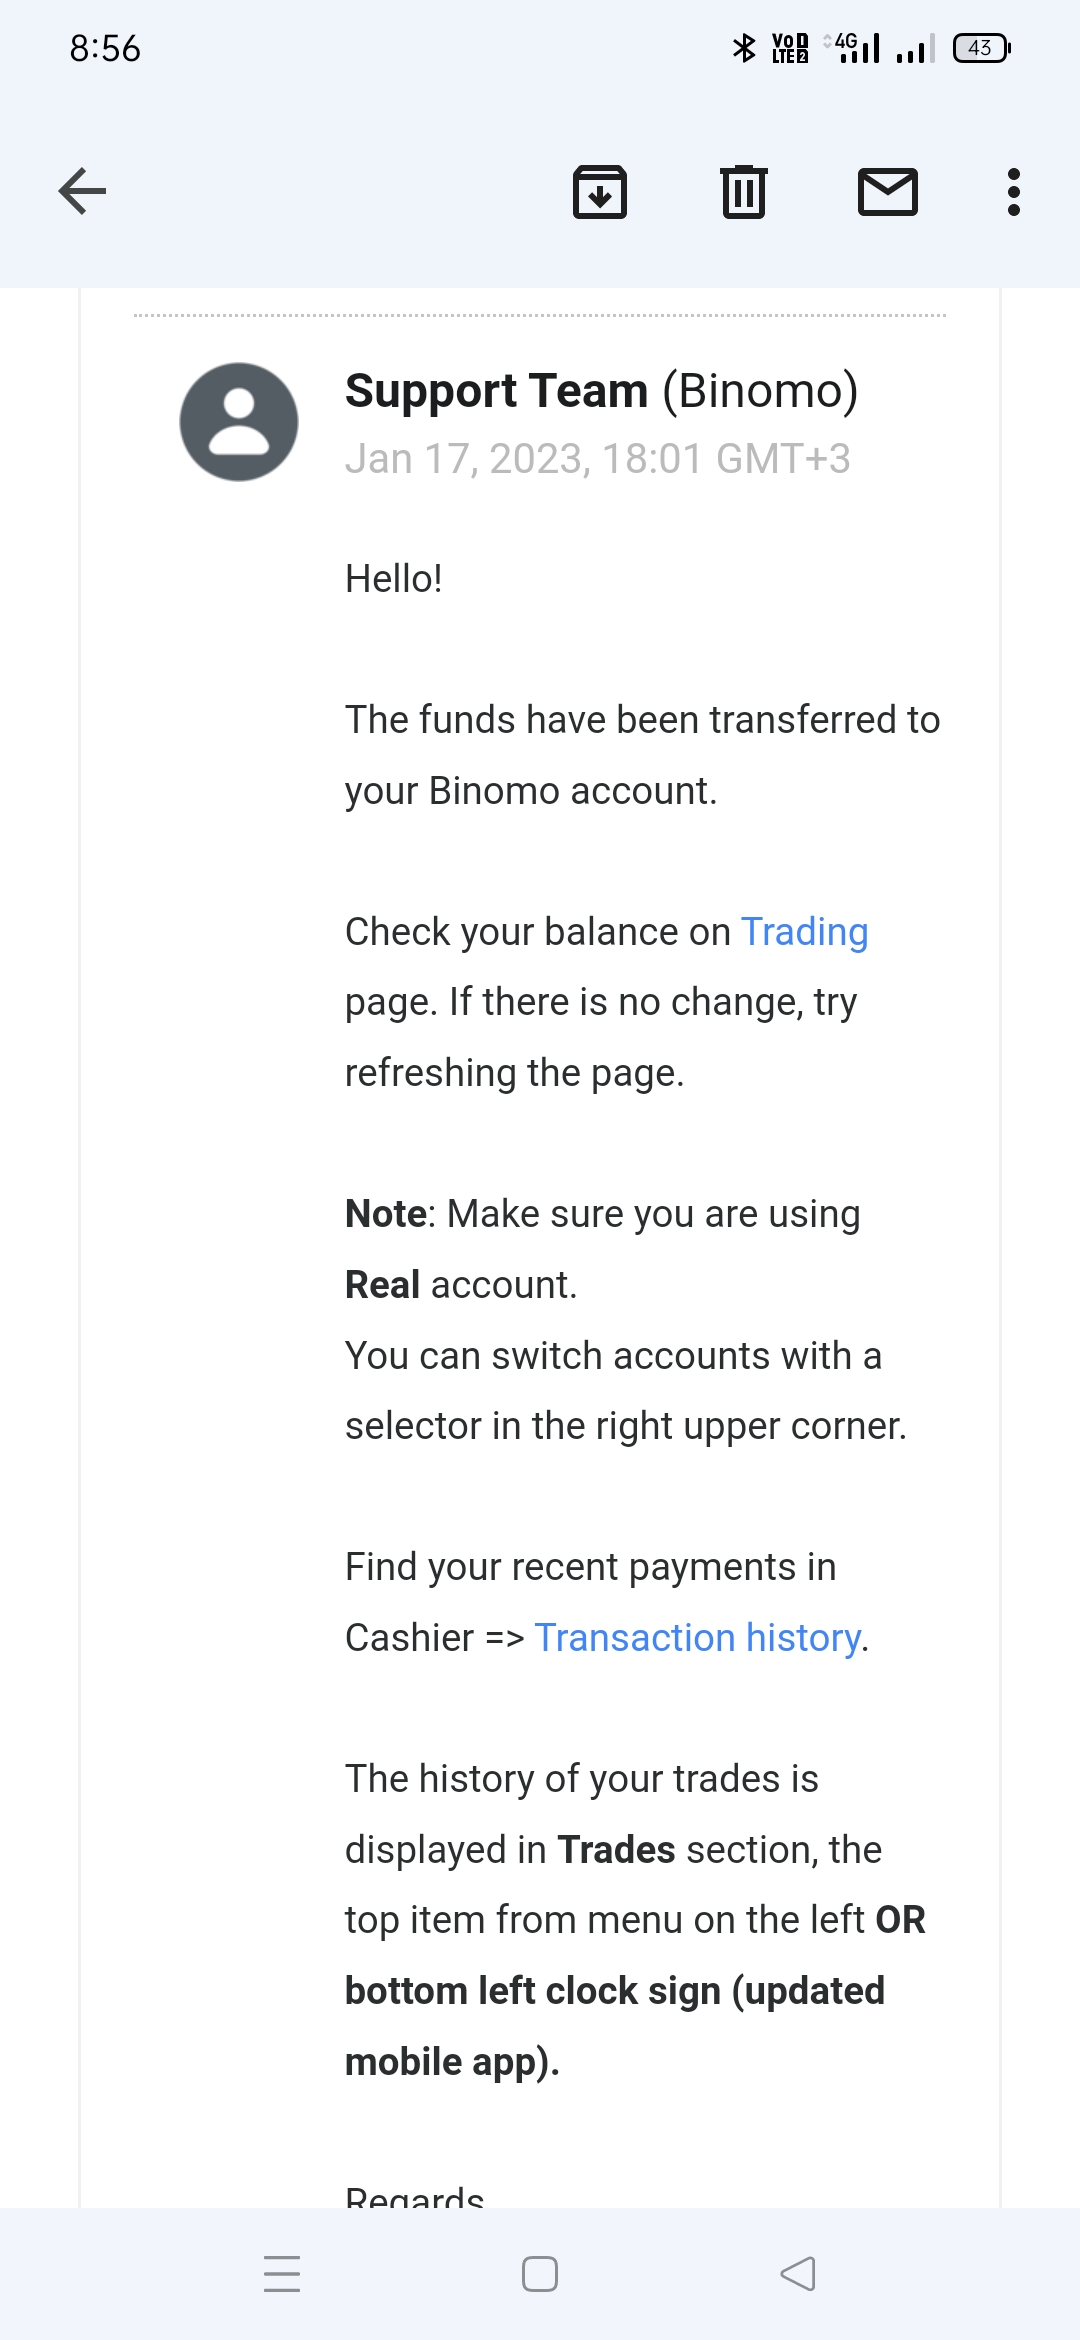Tap the email date Jan 17, 2023
Screen dimensions: 1080x2340
coord(597,459)
